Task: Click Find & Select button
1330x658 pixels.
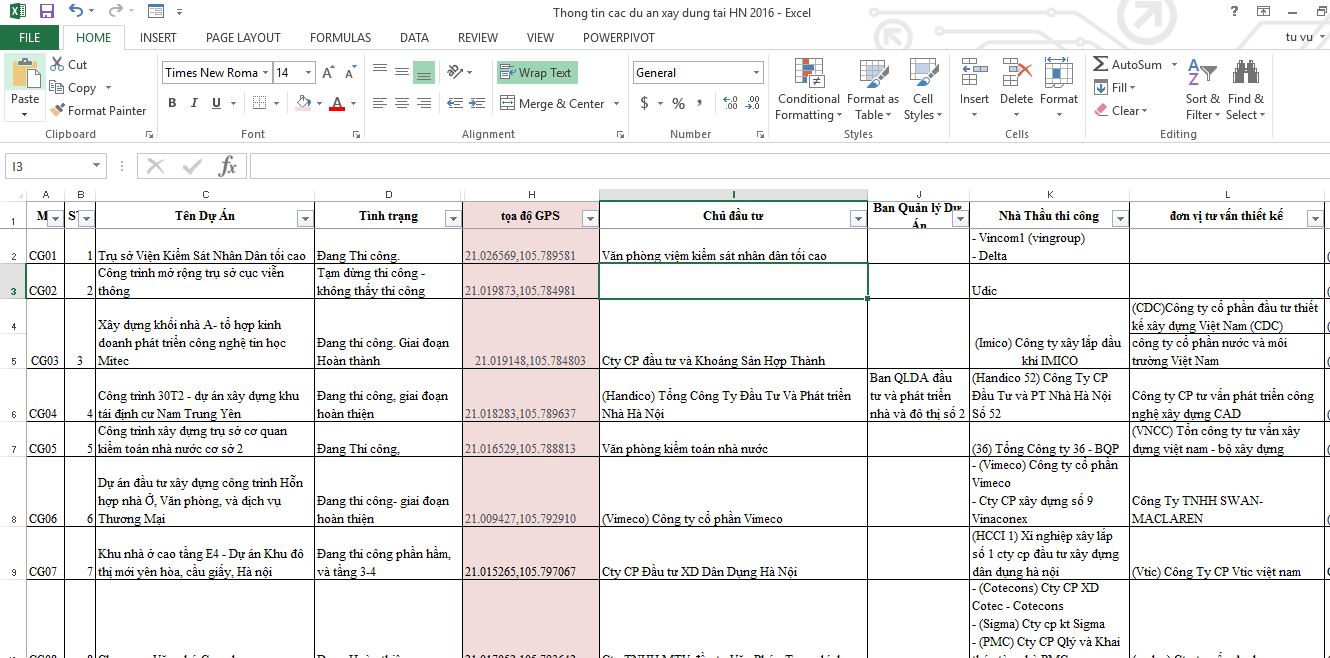Action: pyautogui.click(x=1246, y=90)
